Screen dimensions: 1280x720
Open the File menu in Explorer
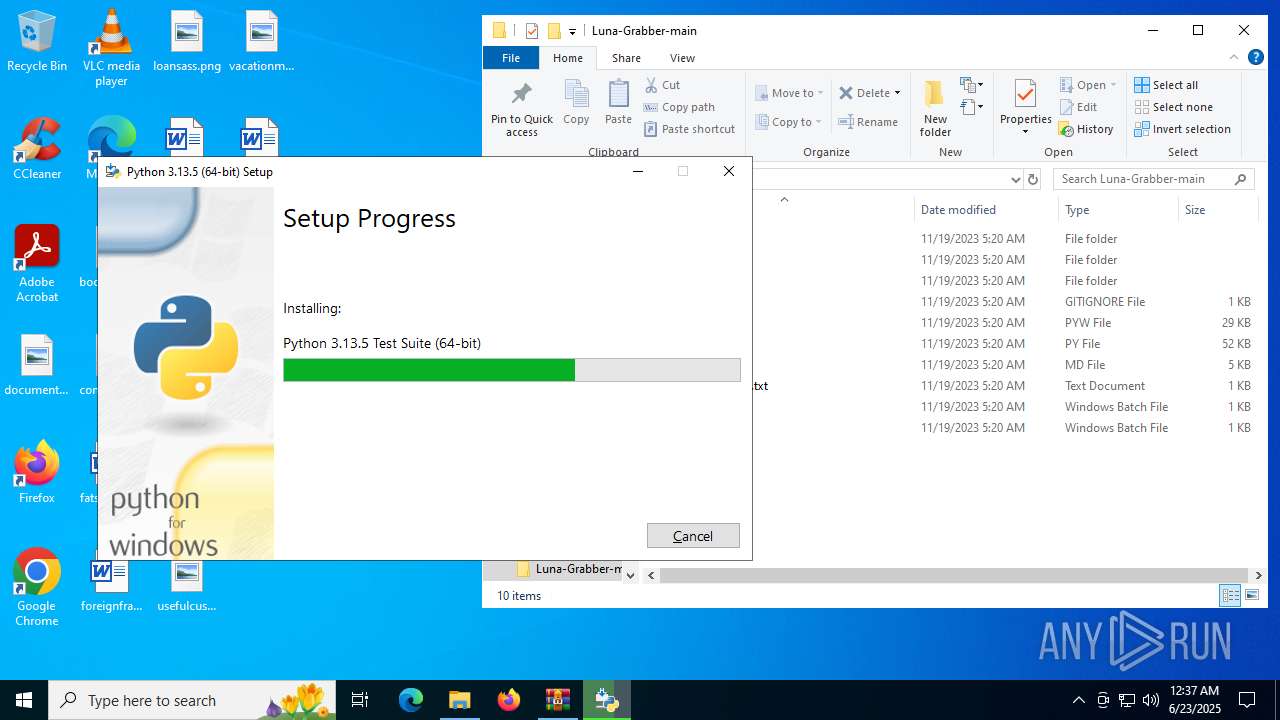511,58
